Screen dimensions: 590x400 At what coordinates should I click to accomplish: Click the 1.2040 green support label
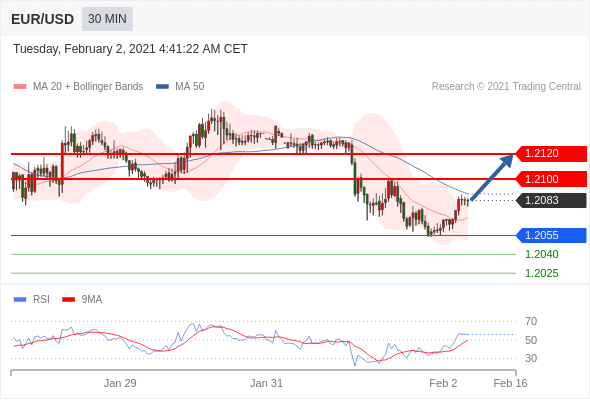(542, 254)
